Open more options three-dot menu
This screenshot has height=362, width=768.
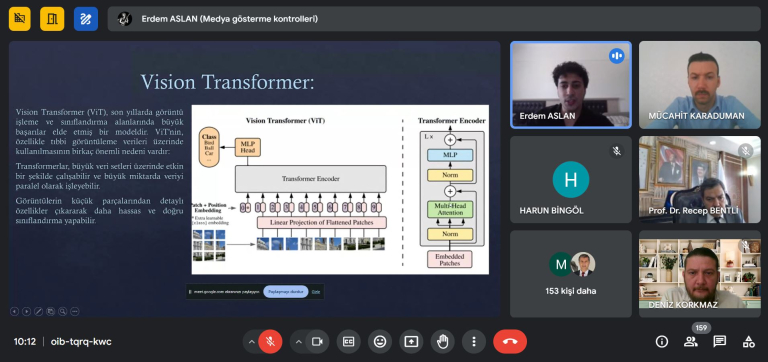pyautogui.click(x=474, y=342)
